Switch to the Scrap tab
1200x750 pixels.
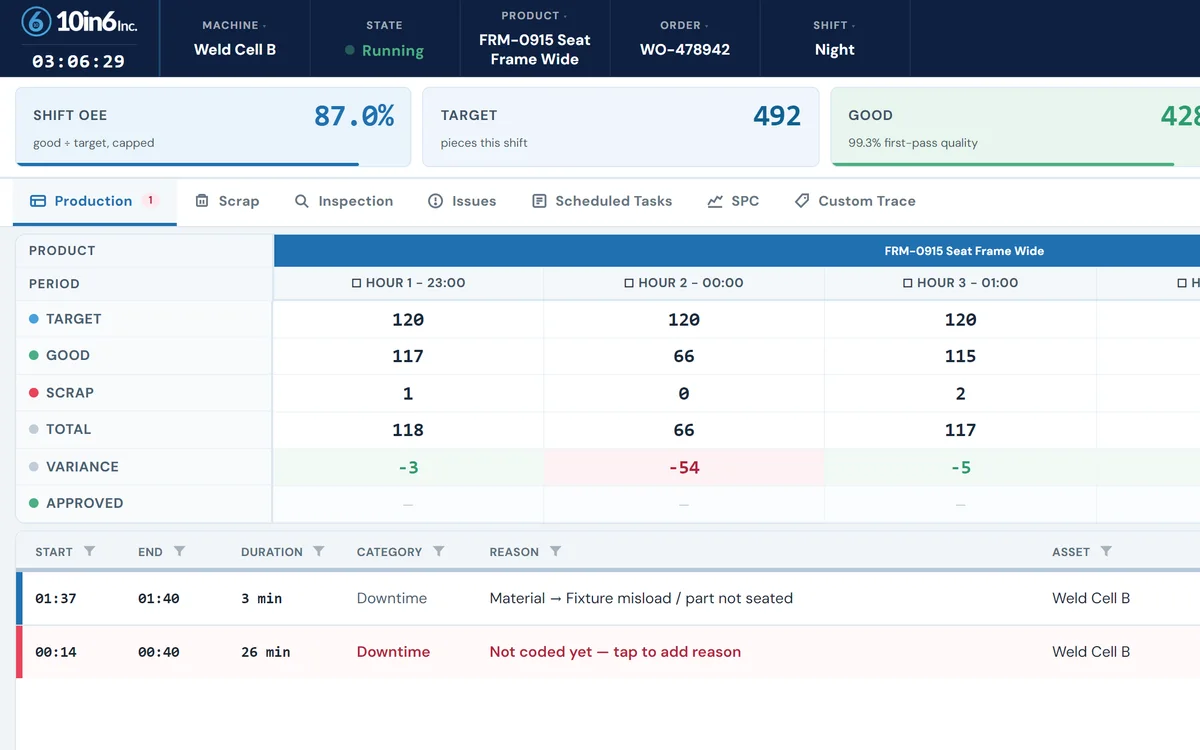coord(227,201)
